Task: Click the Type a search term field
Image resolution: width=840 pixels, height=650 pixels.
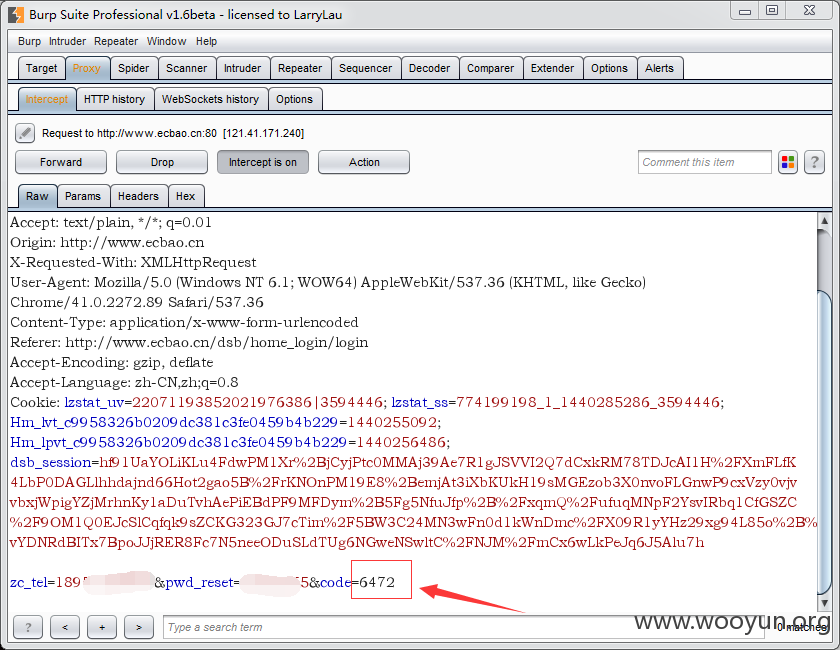Action: pos(463,627)
